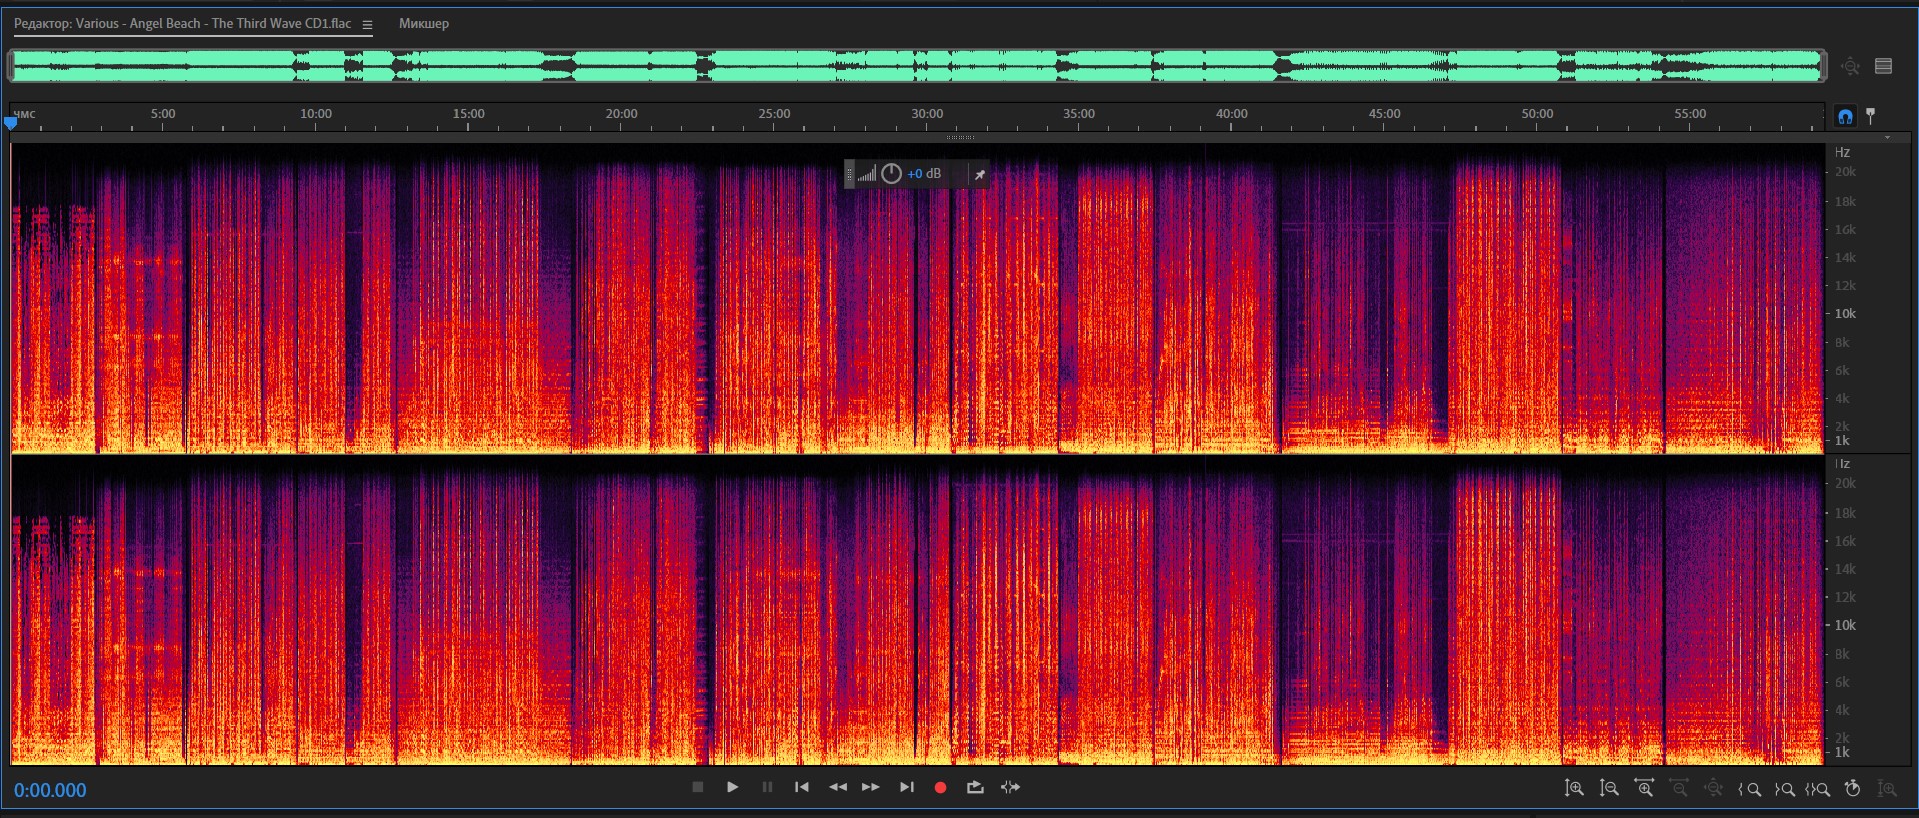Zoom in time with the horizontal magnifier
Screen dimensions: 1919x818
click(x=1644, y=789)
